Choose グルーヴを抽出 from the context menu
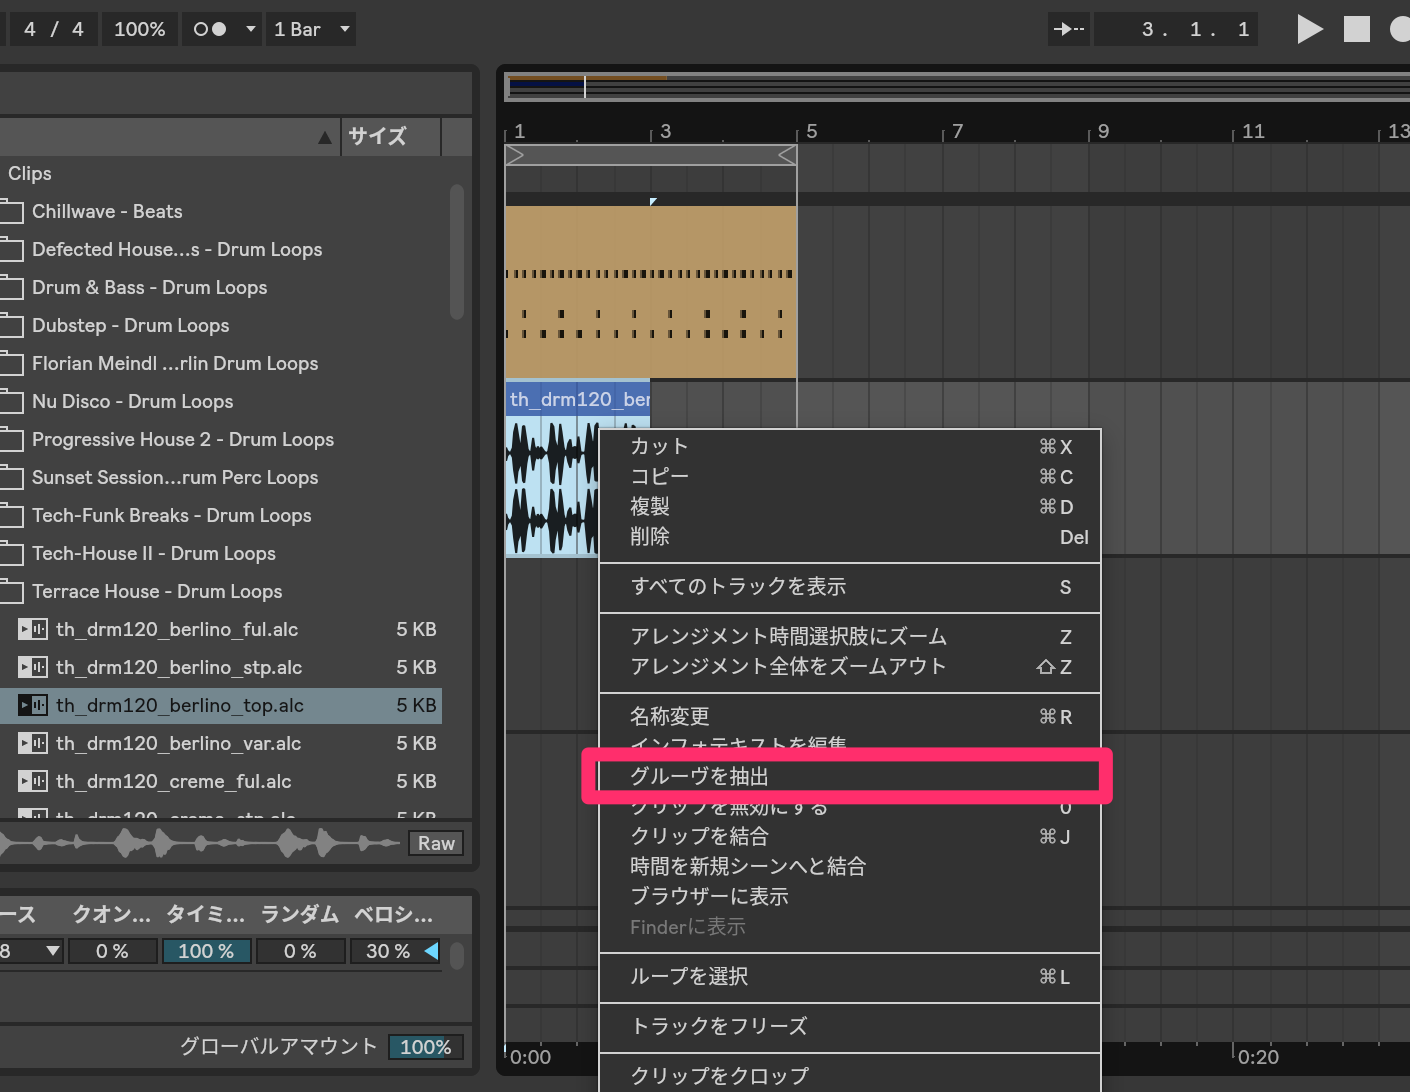 (x=850, y=777)
